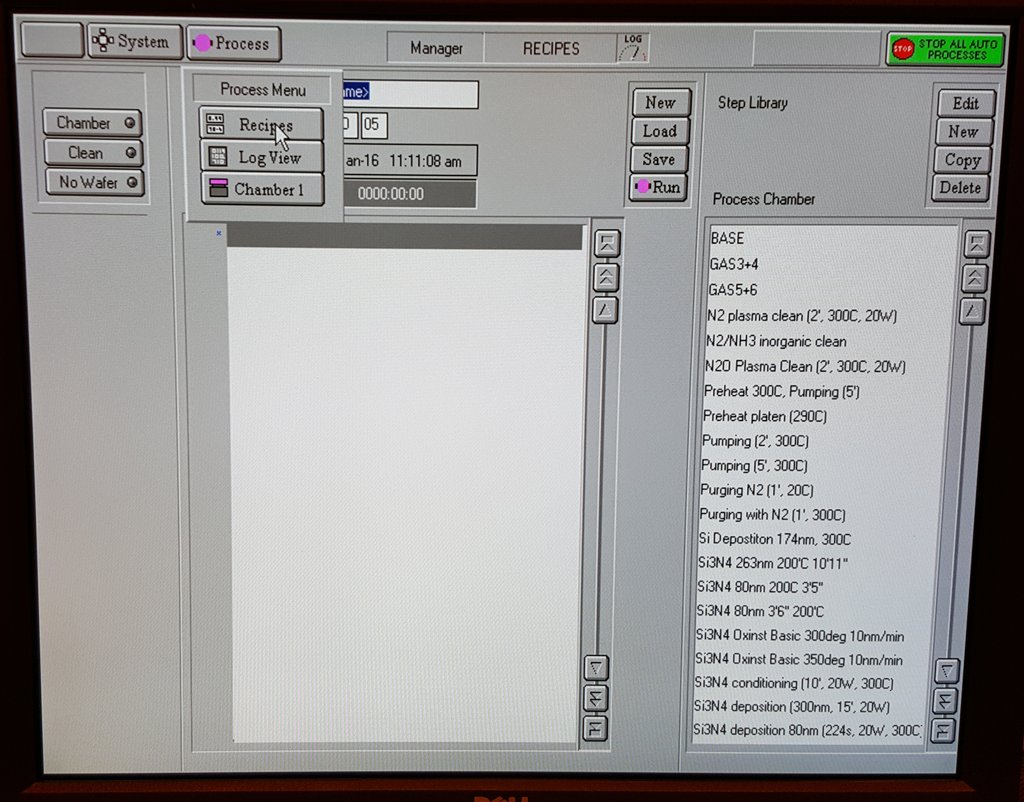Jump to bottom of Step Library list

tap(944, 730)
